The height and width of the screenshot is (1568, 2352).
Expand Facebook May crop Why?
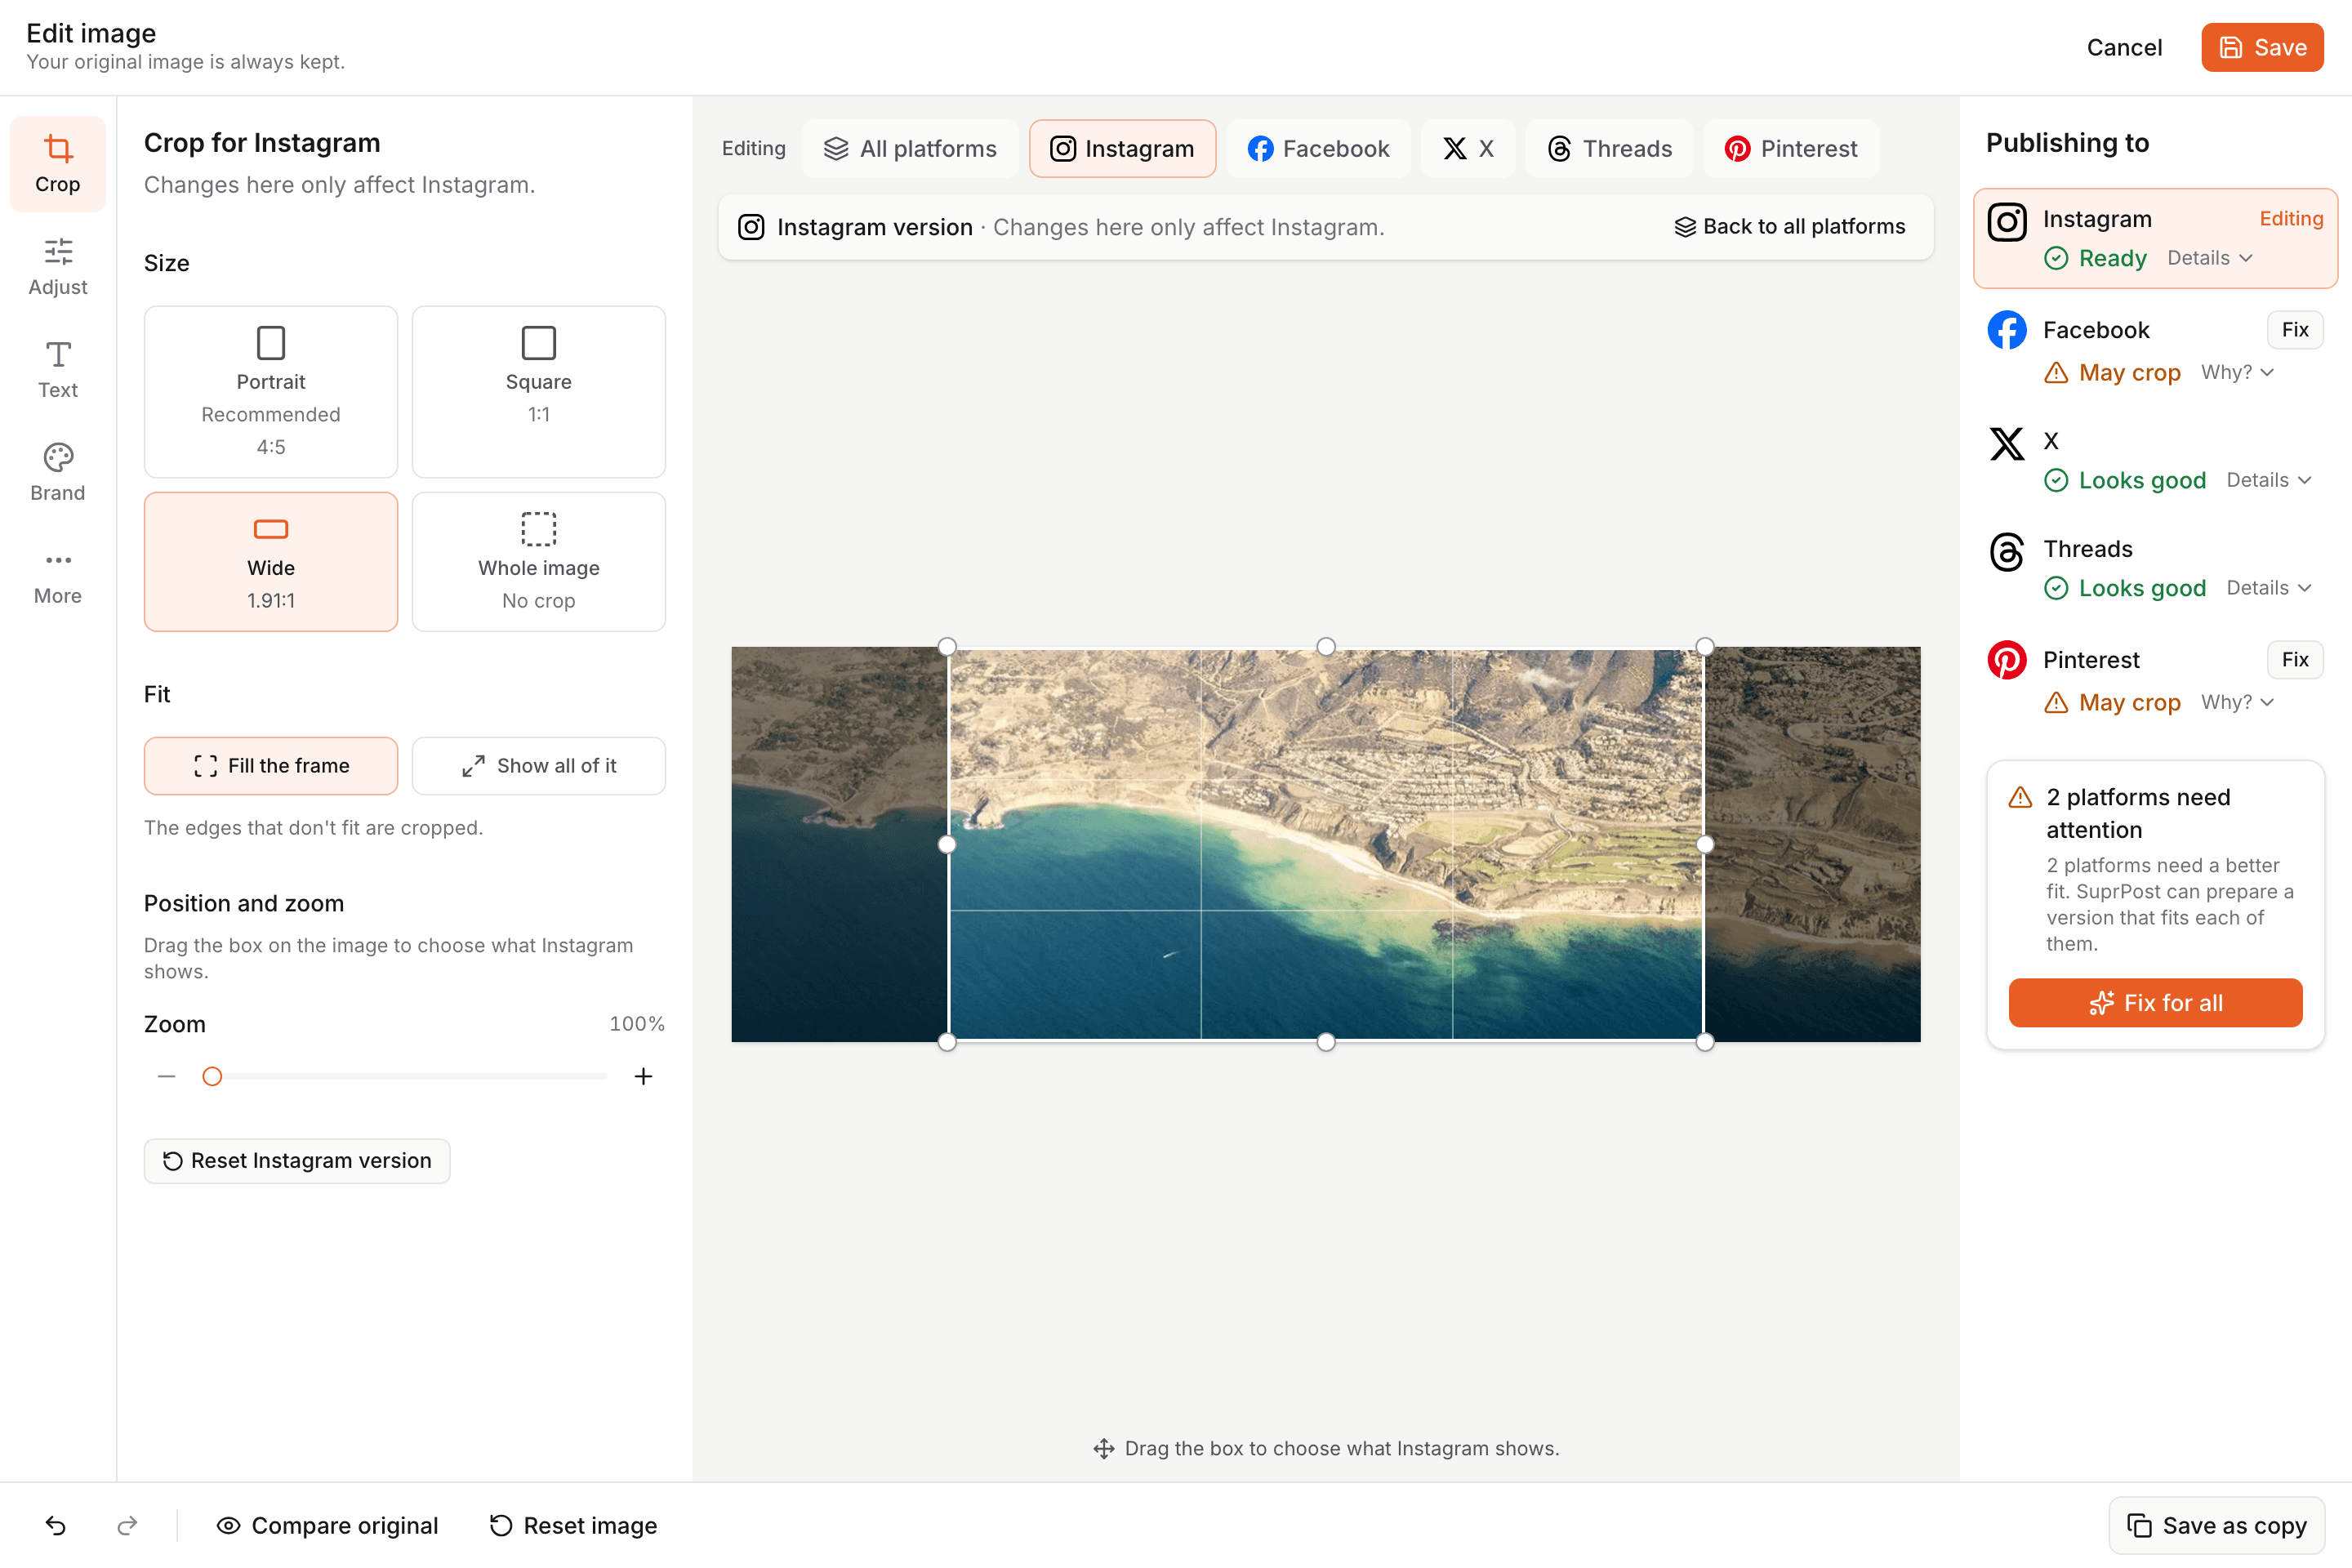coord(2237,372)
